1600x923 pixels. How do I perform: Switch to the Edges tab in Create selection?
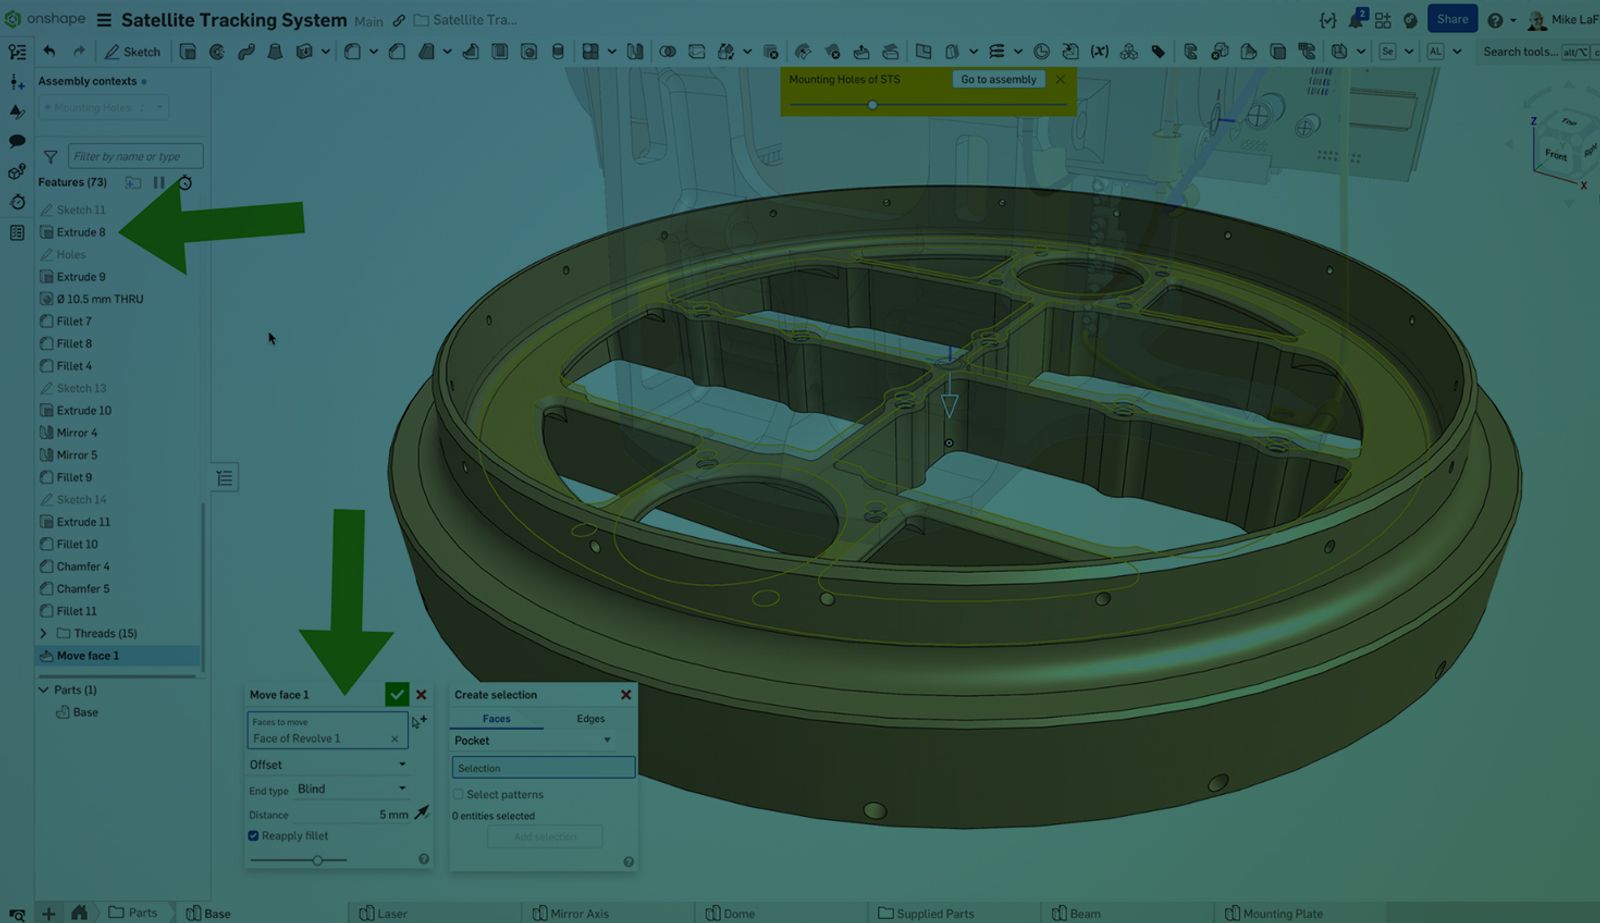tap(590, 718)
